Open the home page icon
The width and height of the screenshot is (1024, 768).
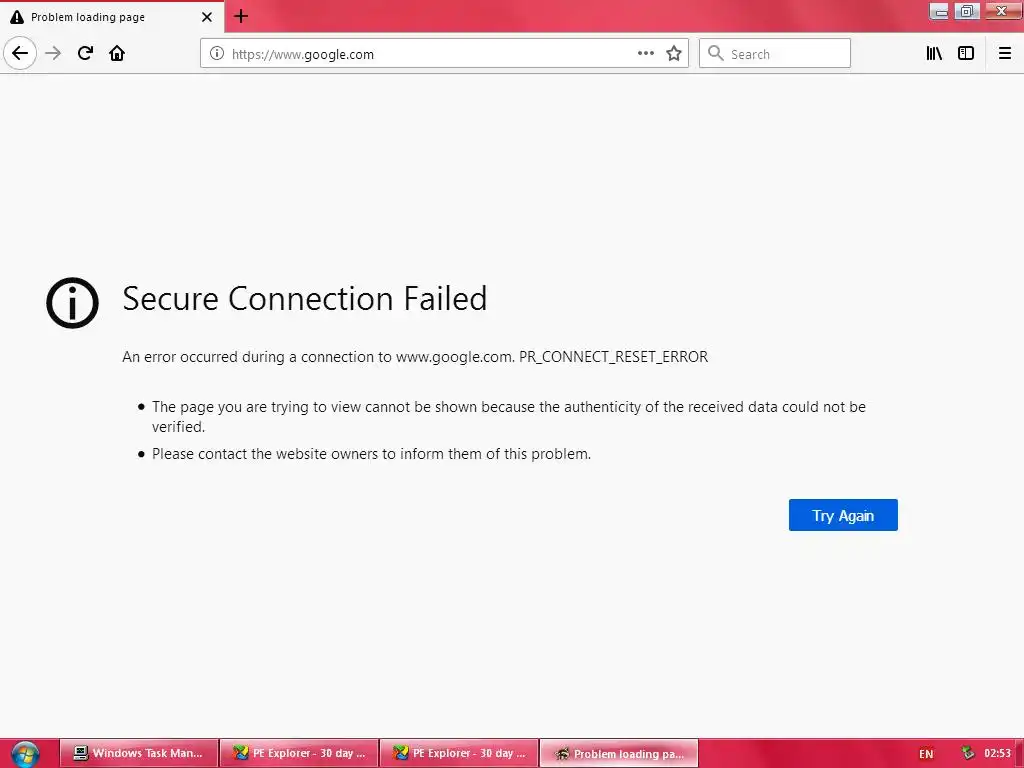(117, 53)
